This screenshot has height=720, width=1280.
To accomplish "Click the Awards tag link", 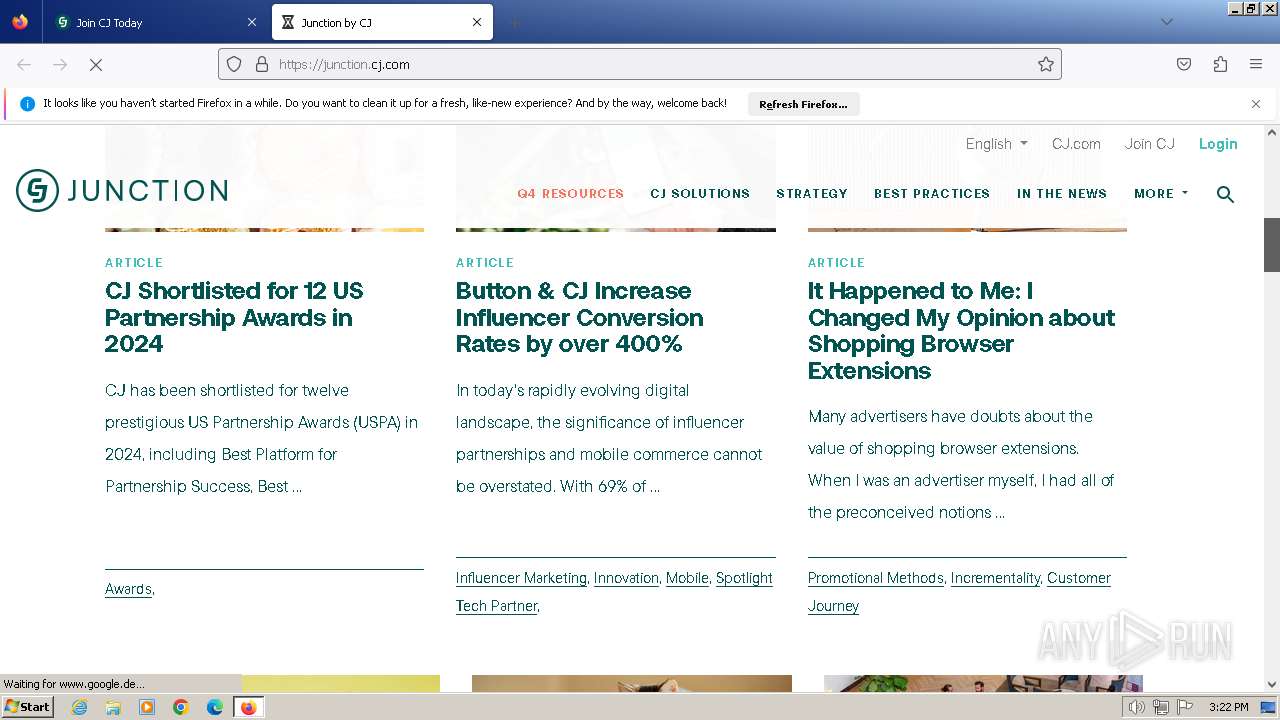I will [x=128, y=589].
